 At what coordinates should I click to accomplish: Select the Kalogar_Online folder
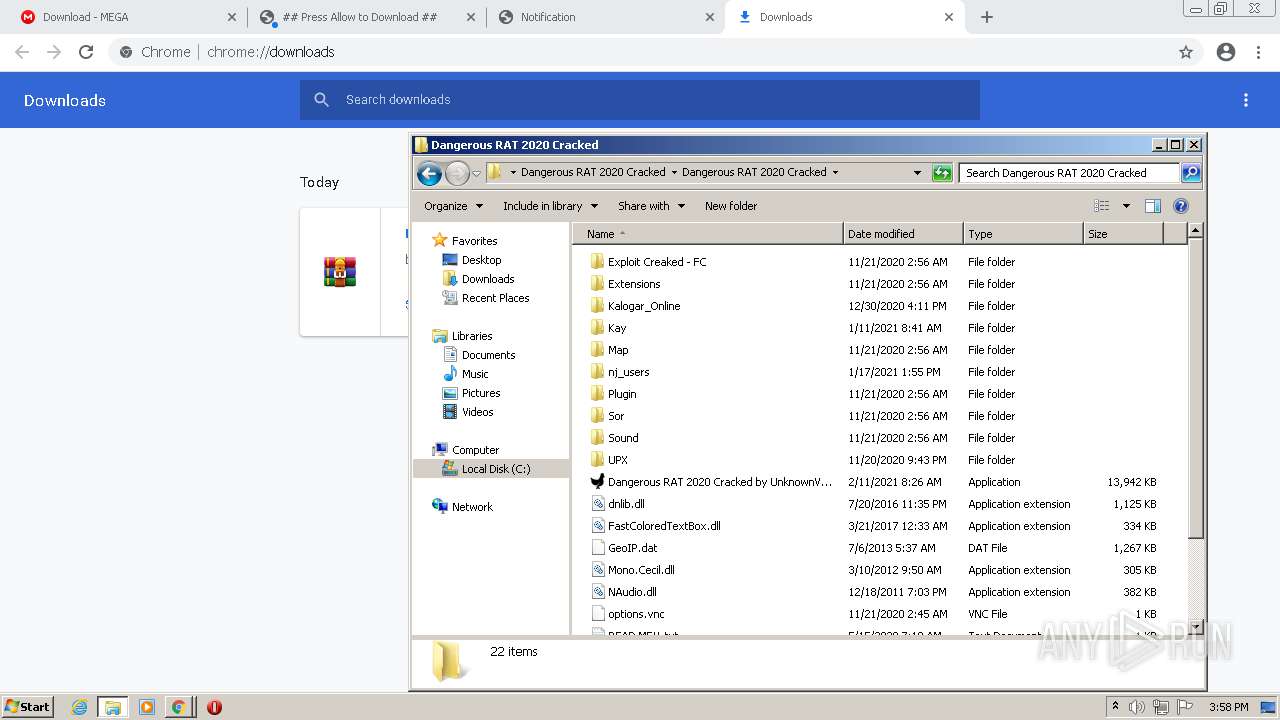point(644,306)
